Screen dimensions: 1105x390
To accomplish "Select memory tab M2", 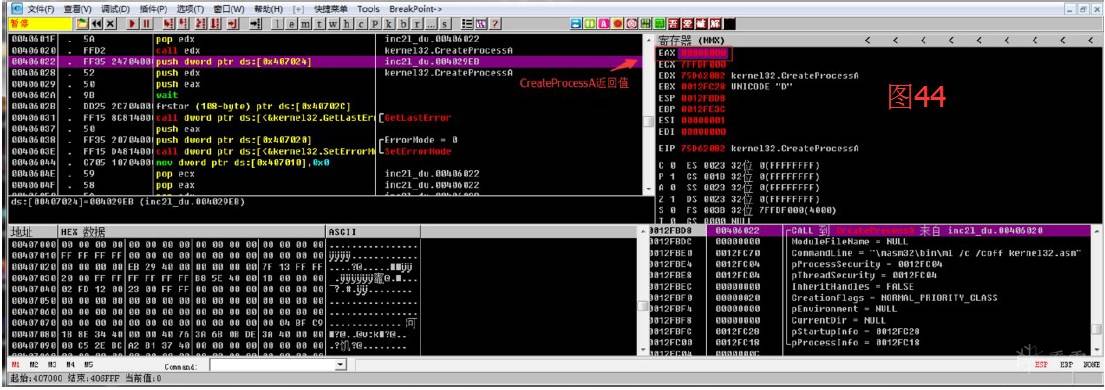I will click(x=33, y=365).
